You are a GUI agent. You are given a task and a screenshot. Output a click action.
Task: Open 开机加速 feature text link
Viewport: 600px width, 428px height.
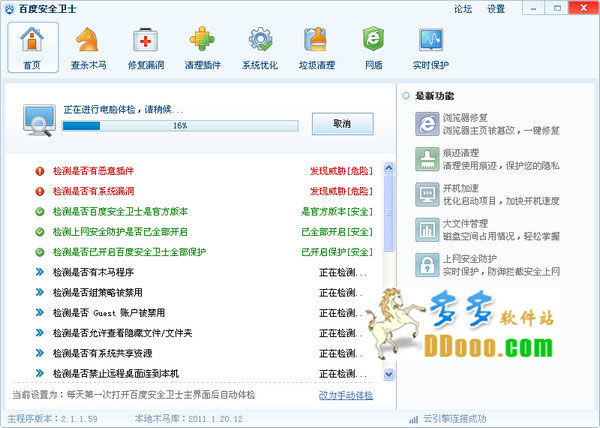461,188
